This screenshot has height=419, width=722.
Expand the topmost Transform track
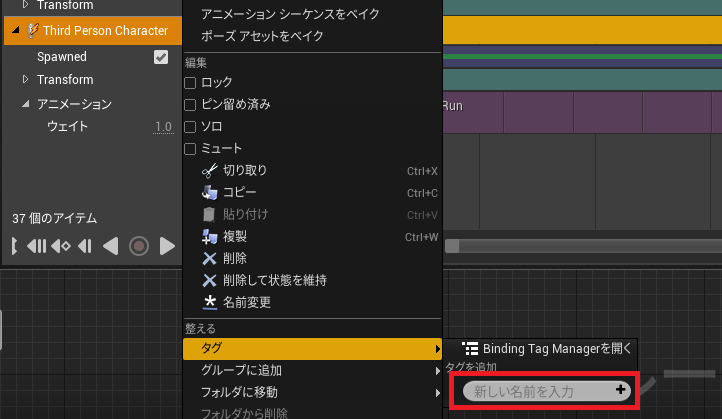pyautogui.click(x=26, y=5)
